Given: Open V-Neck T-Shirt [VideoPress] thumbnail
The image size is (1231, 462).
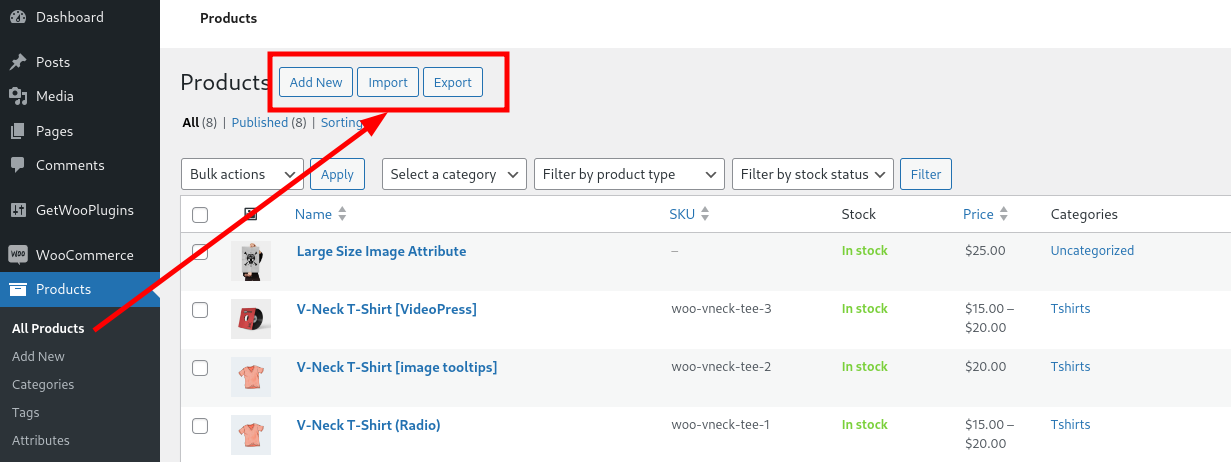Looking at the screenshot, I should [x=250, y=319].
